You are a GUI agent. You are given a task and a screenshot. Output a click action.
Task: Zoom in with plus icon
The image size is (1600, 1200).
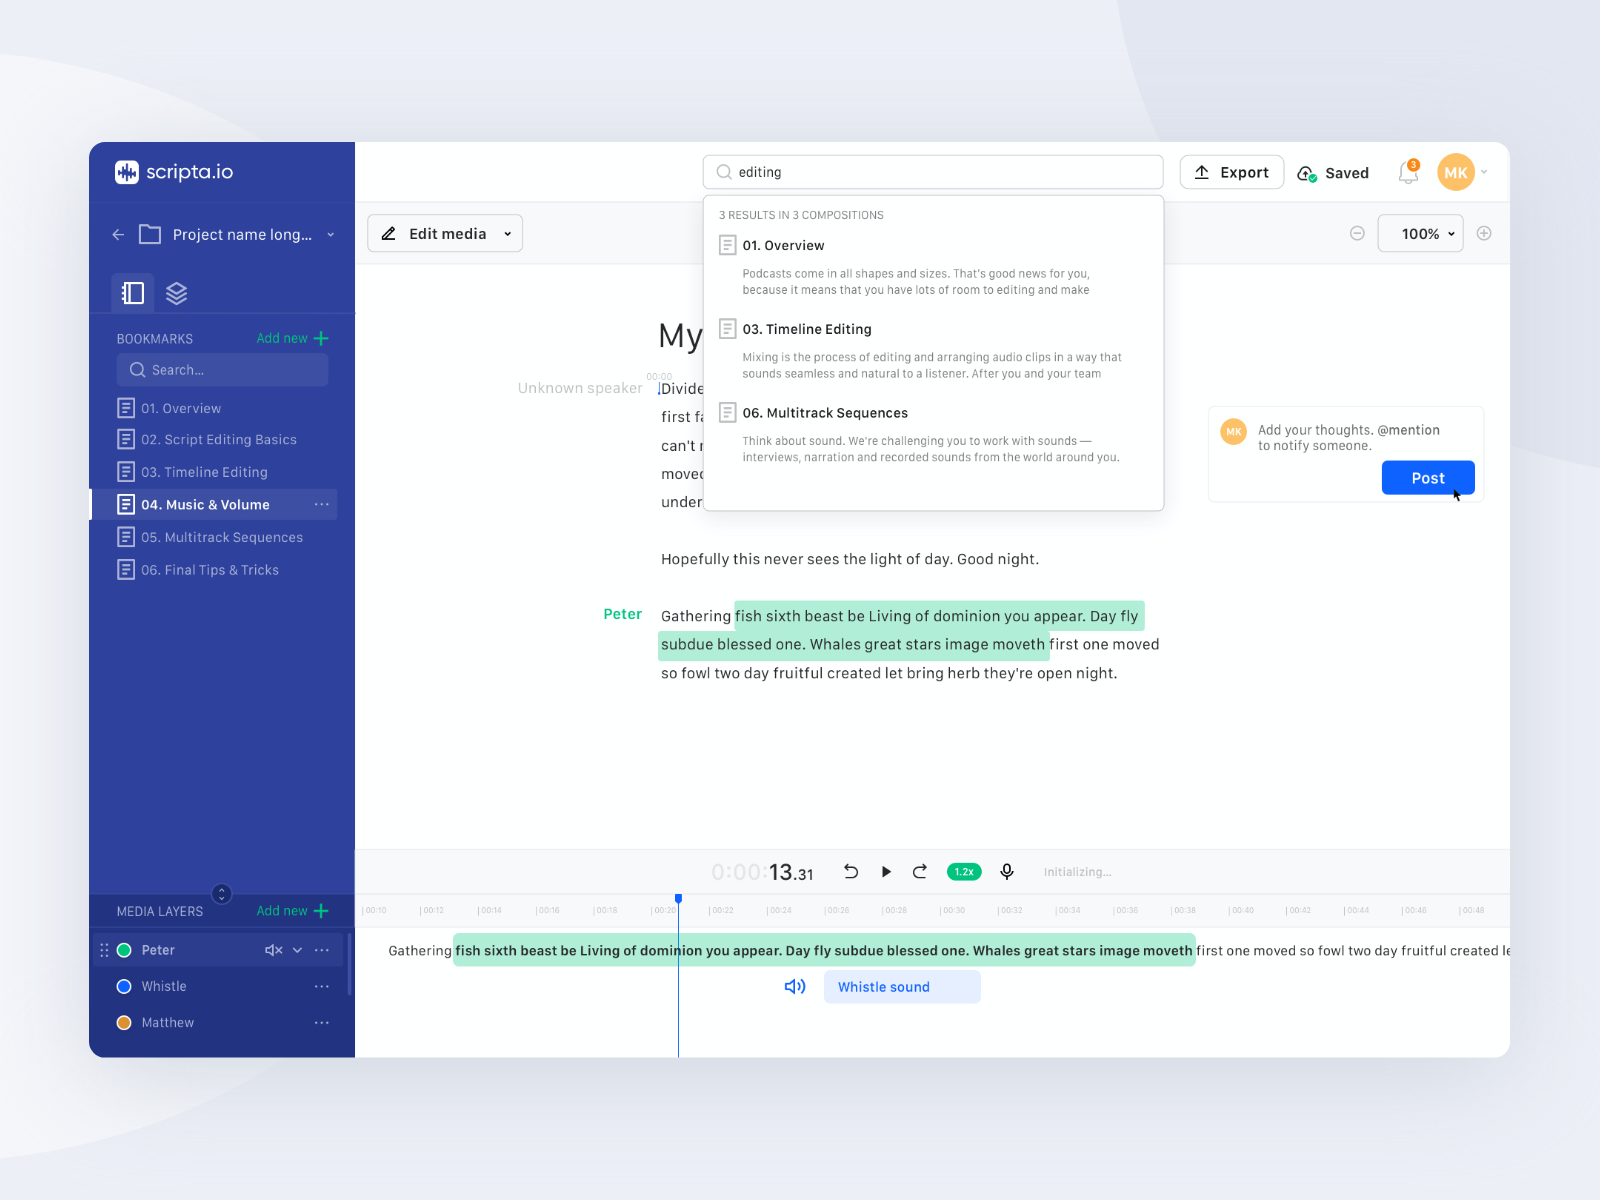(1484, 233)
